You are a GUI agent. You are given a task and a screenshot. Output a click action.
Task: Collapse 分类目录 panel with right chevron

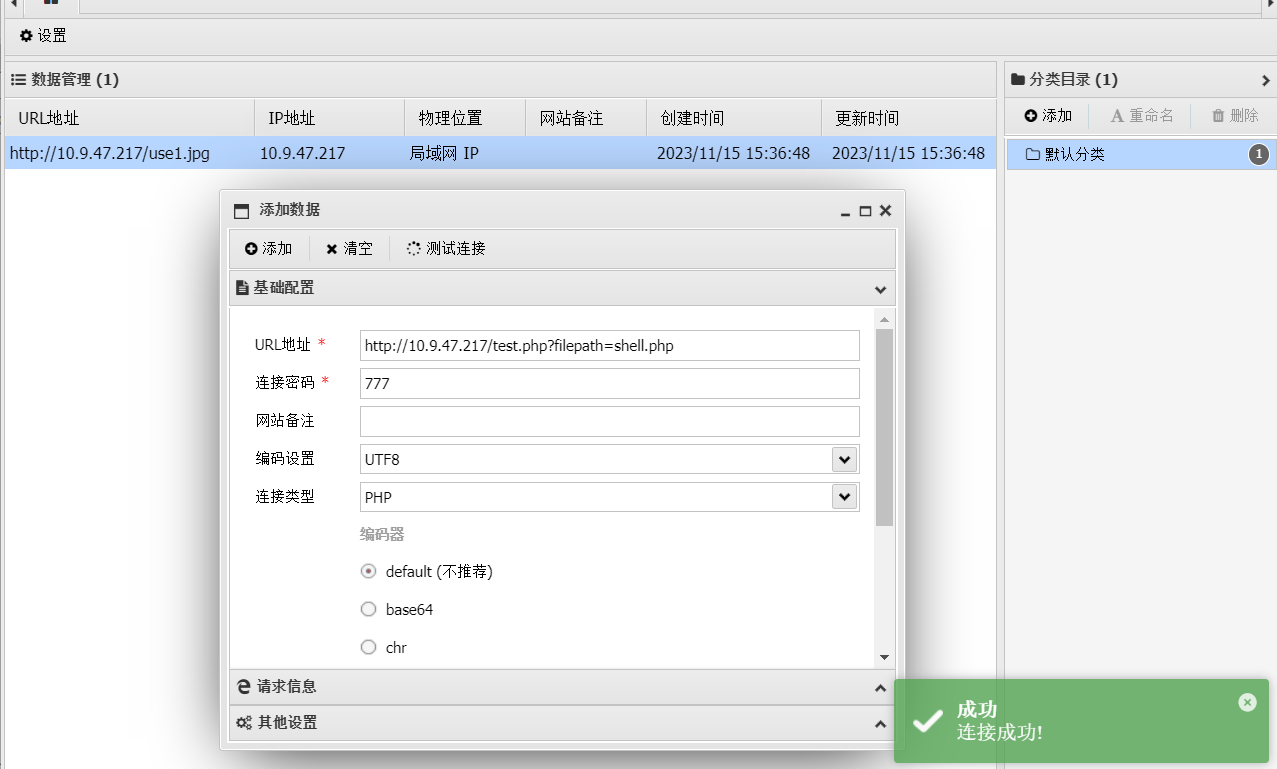(x=1266, y=80)
